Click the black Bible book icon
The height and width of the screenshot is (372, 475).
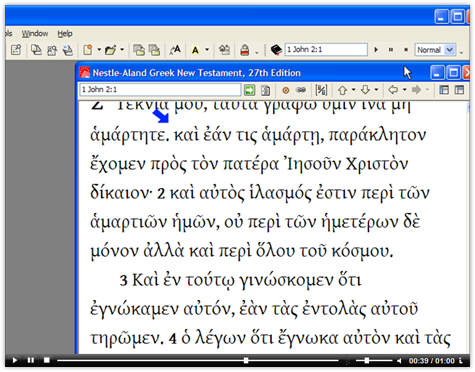point(276,50)
